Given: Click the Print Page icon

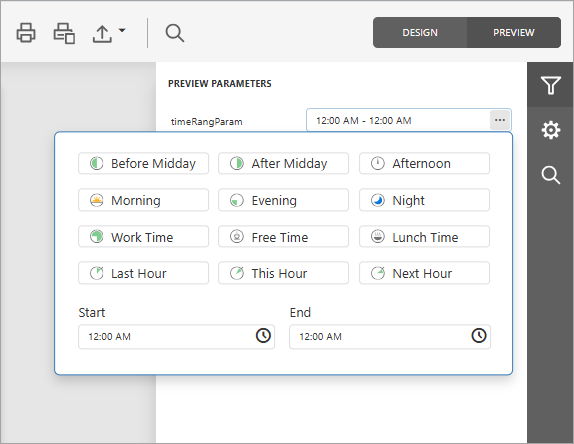Looking at the screenshot, I should [x=64, y=33].
